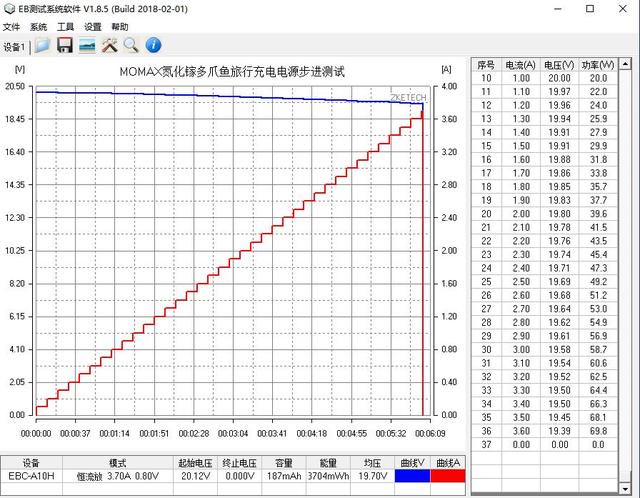
Task: Select row 30 with current 3.00
Action: pyautogui.click(x=545, y=349)
